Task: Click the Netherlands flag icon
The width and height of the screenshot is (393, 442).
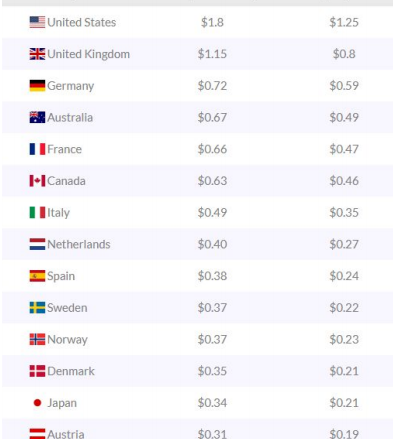Action: coord(37,244)
